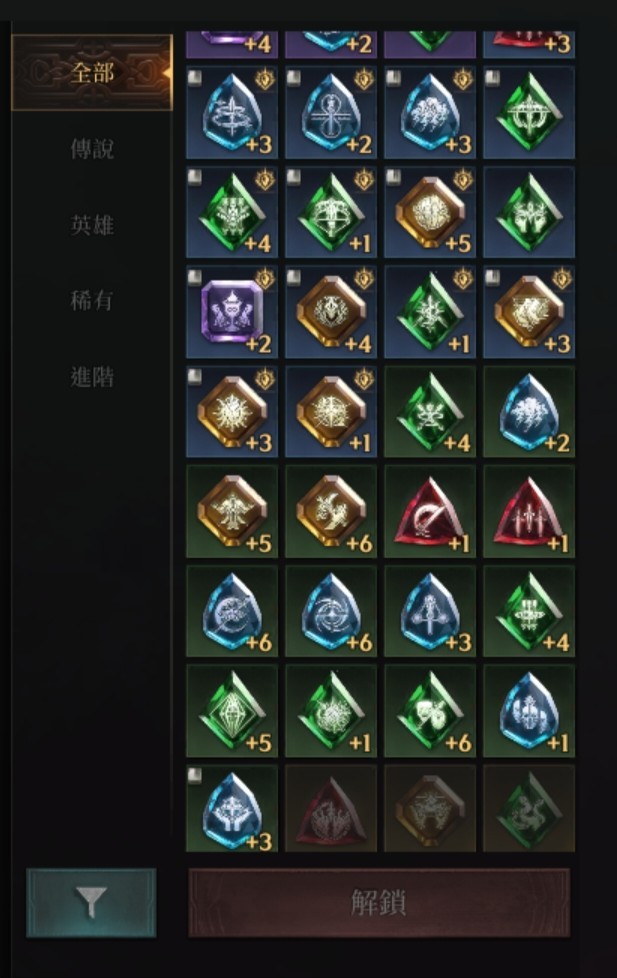Switch to the 傳說 category tab
Viewport: 617px width, 978px height.
click(x=92, y=149)
